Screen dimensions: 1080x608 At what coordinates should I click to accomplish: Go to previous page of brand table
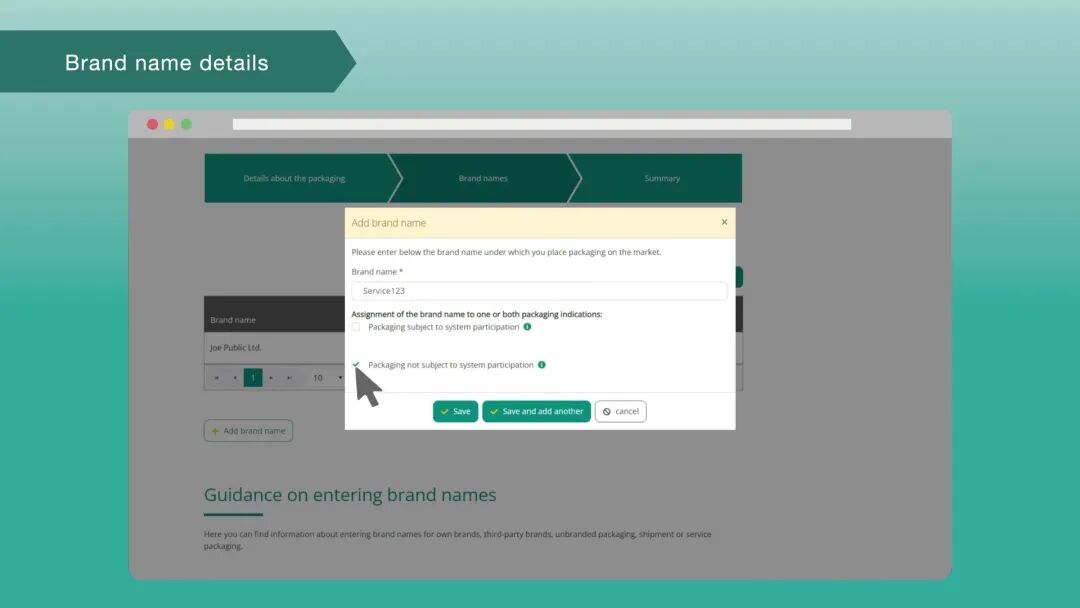[x=235, y=377]
